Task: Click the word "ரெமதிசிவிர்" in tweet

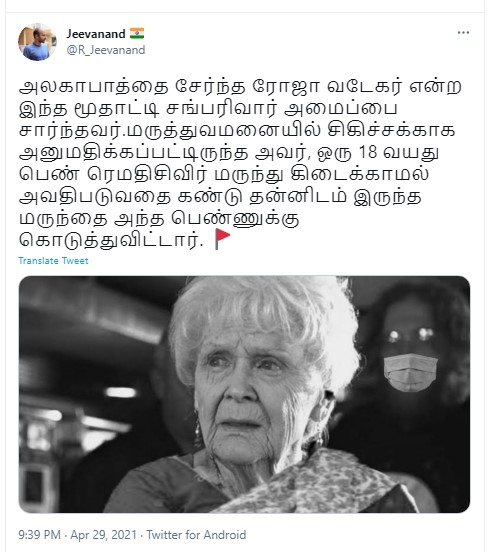Action: 146,174
